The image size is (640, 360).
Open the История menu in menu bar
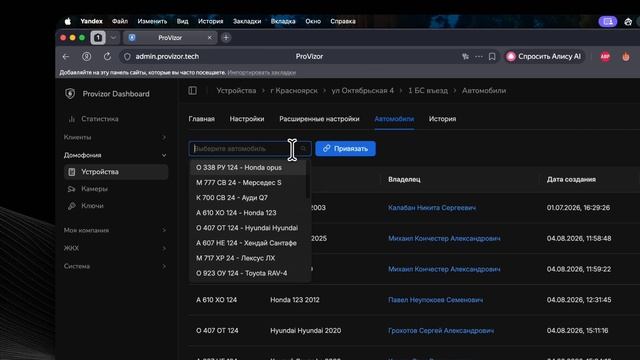pyautogui.click(x=211, y=21)
